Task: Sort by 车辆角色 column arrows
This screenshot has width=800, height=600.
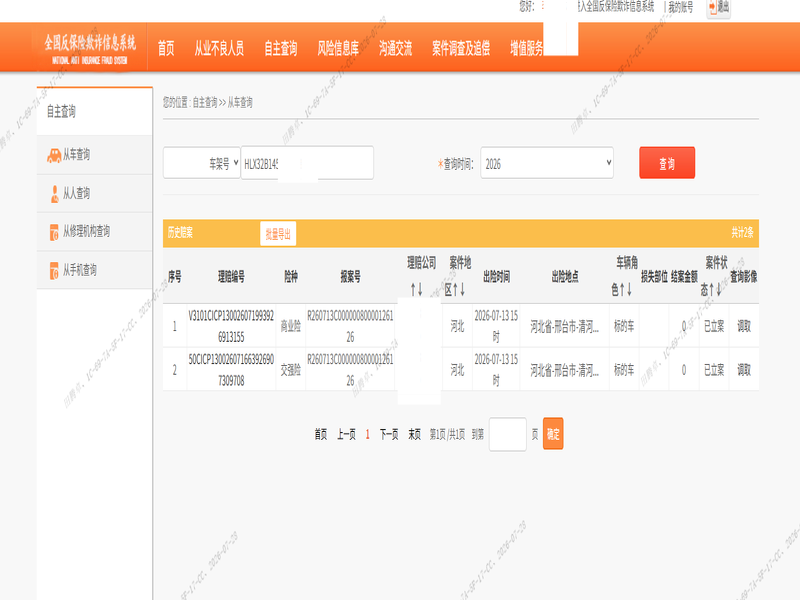Action: point(626,290)
